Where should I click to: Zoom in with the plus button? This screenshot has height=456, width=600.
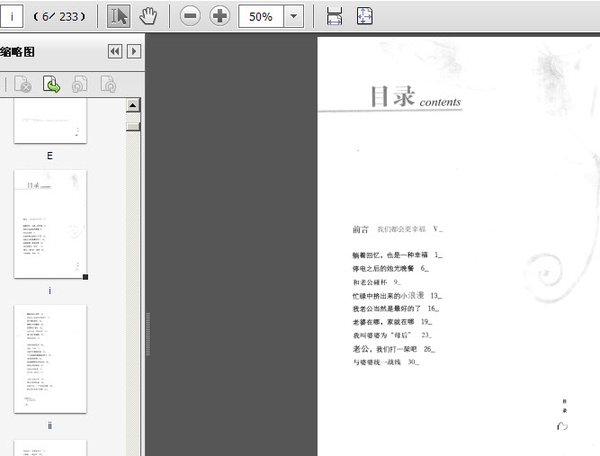pyautogui.click(x=218, y=16)
